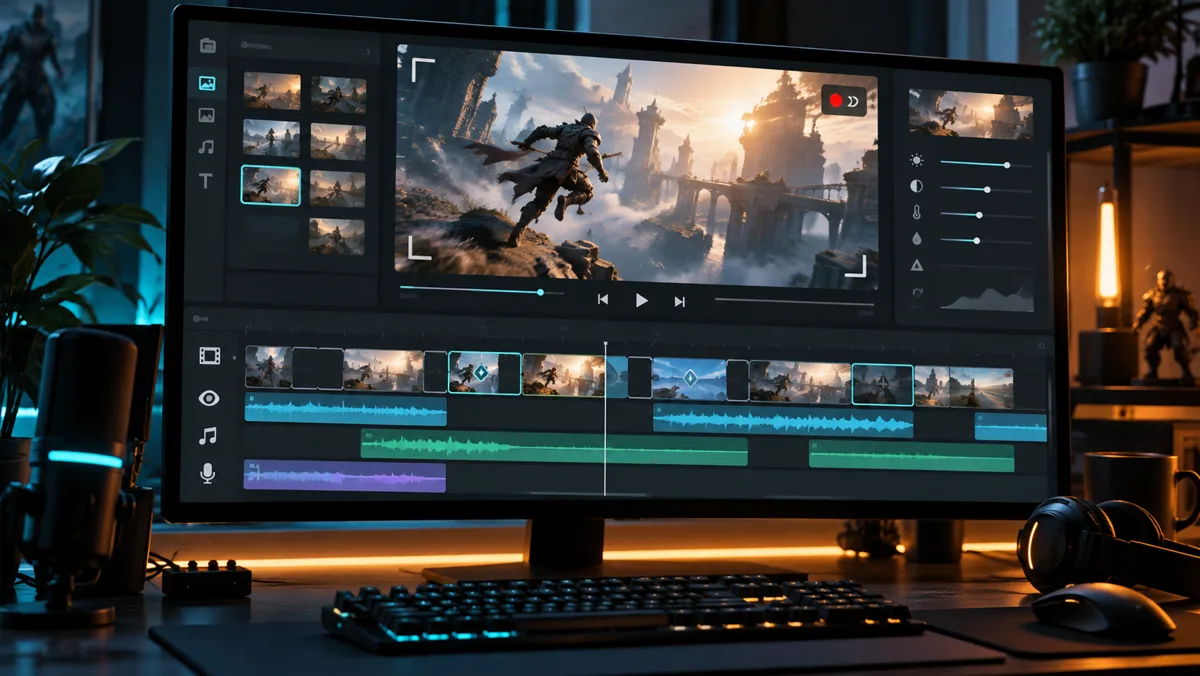The height and width of the screenshot is (676, 1200).
Task: Skip to next frame button
Action: [680, 301]
